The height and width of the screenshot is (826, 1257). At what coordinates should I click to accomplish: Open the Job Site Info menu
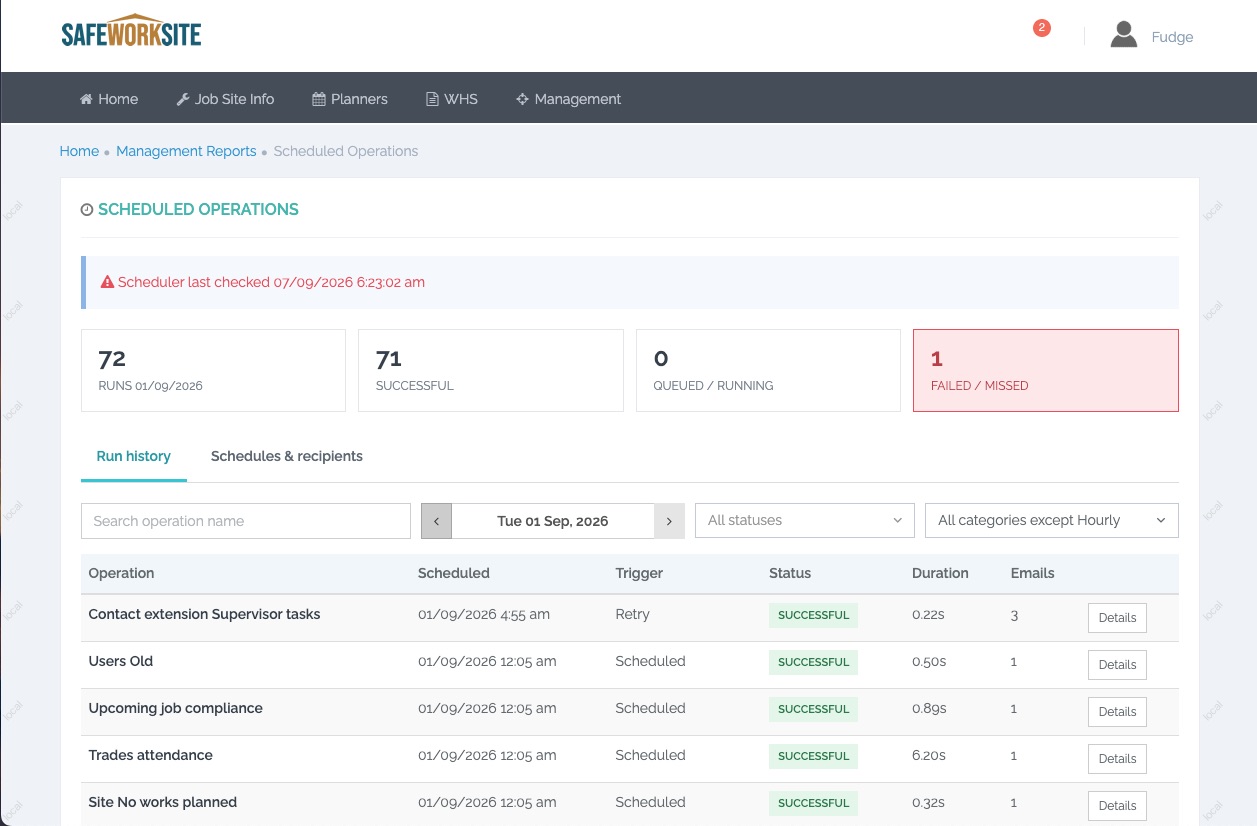coord(225,99)
